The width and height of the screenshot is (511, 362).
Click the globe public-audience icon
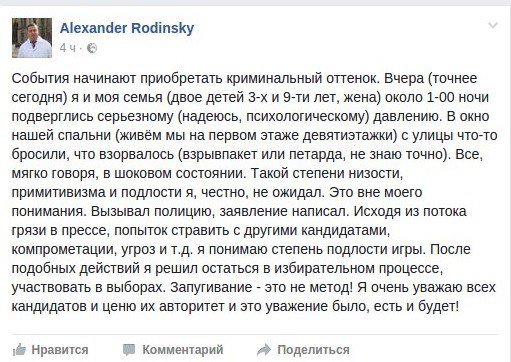point(92,48)
